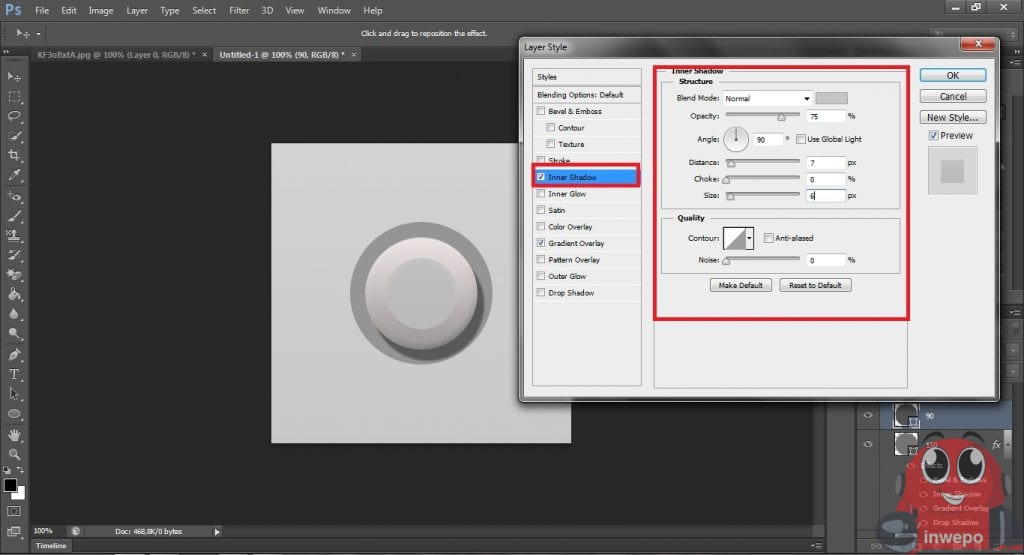Check the Anti-aliased option
This screenshot has height=555, width=1024.
point(768,238)
